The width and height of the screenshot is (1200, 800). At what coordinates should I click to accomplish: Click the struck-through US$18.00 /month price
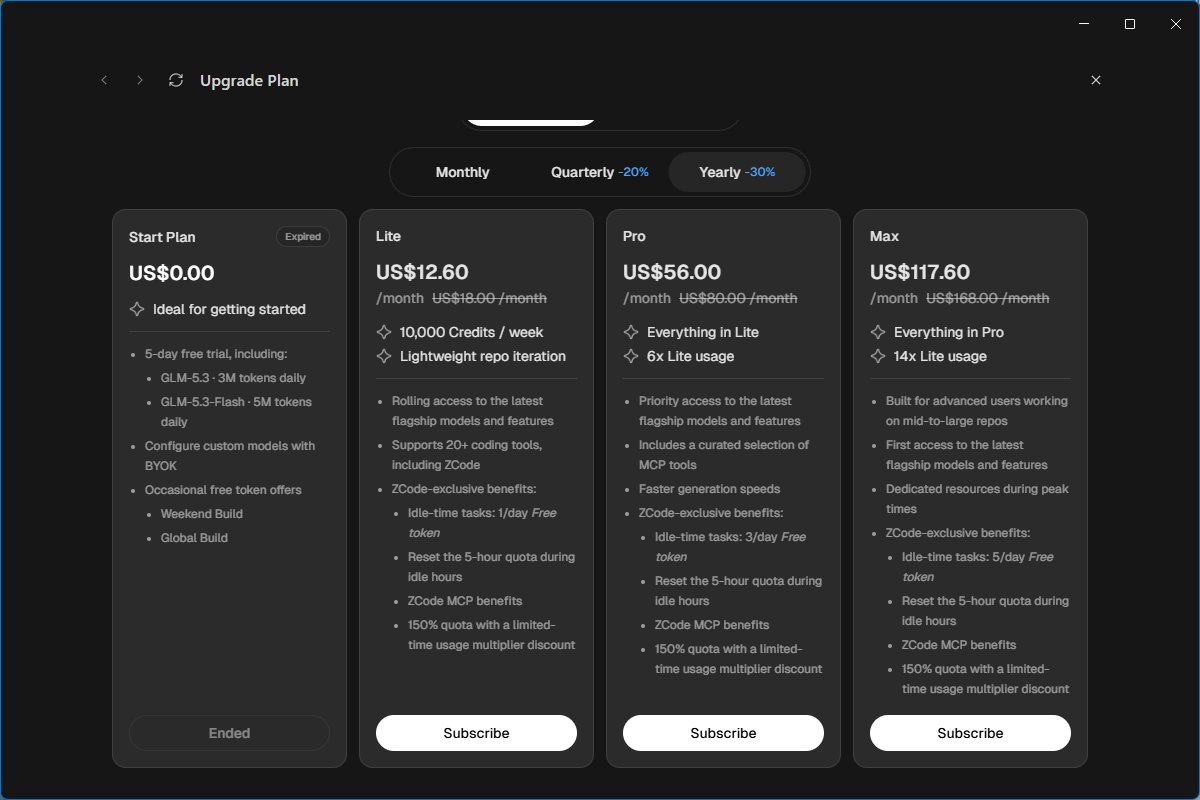pos(489,298)
